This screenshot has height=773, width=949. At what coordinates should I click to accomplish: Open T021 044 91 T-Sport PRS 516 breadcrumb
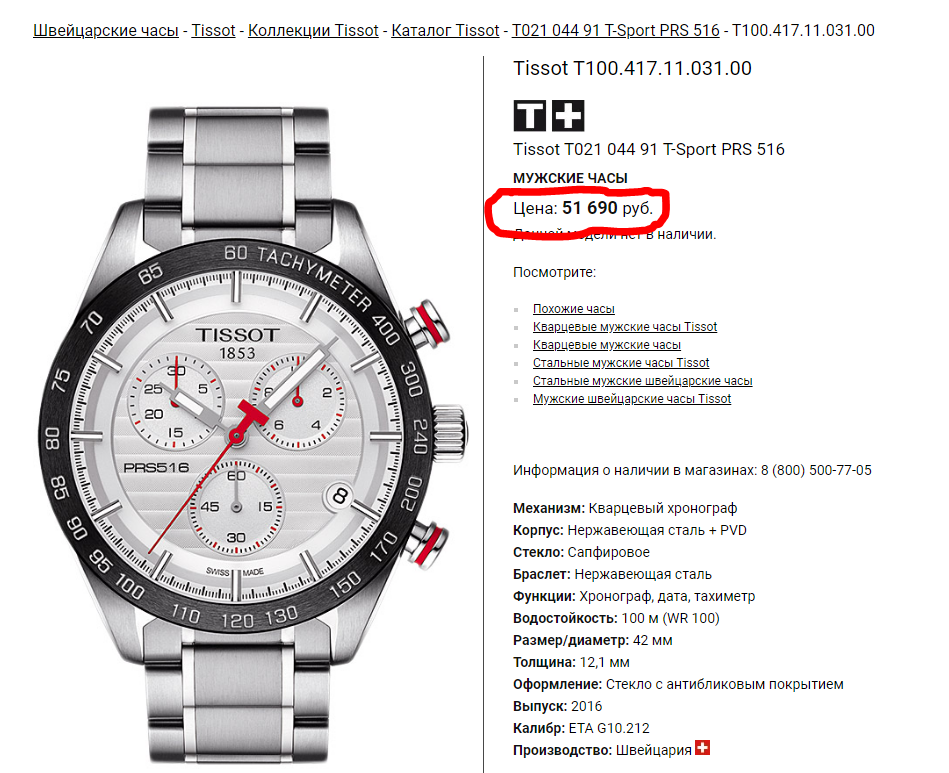(616, 30)
